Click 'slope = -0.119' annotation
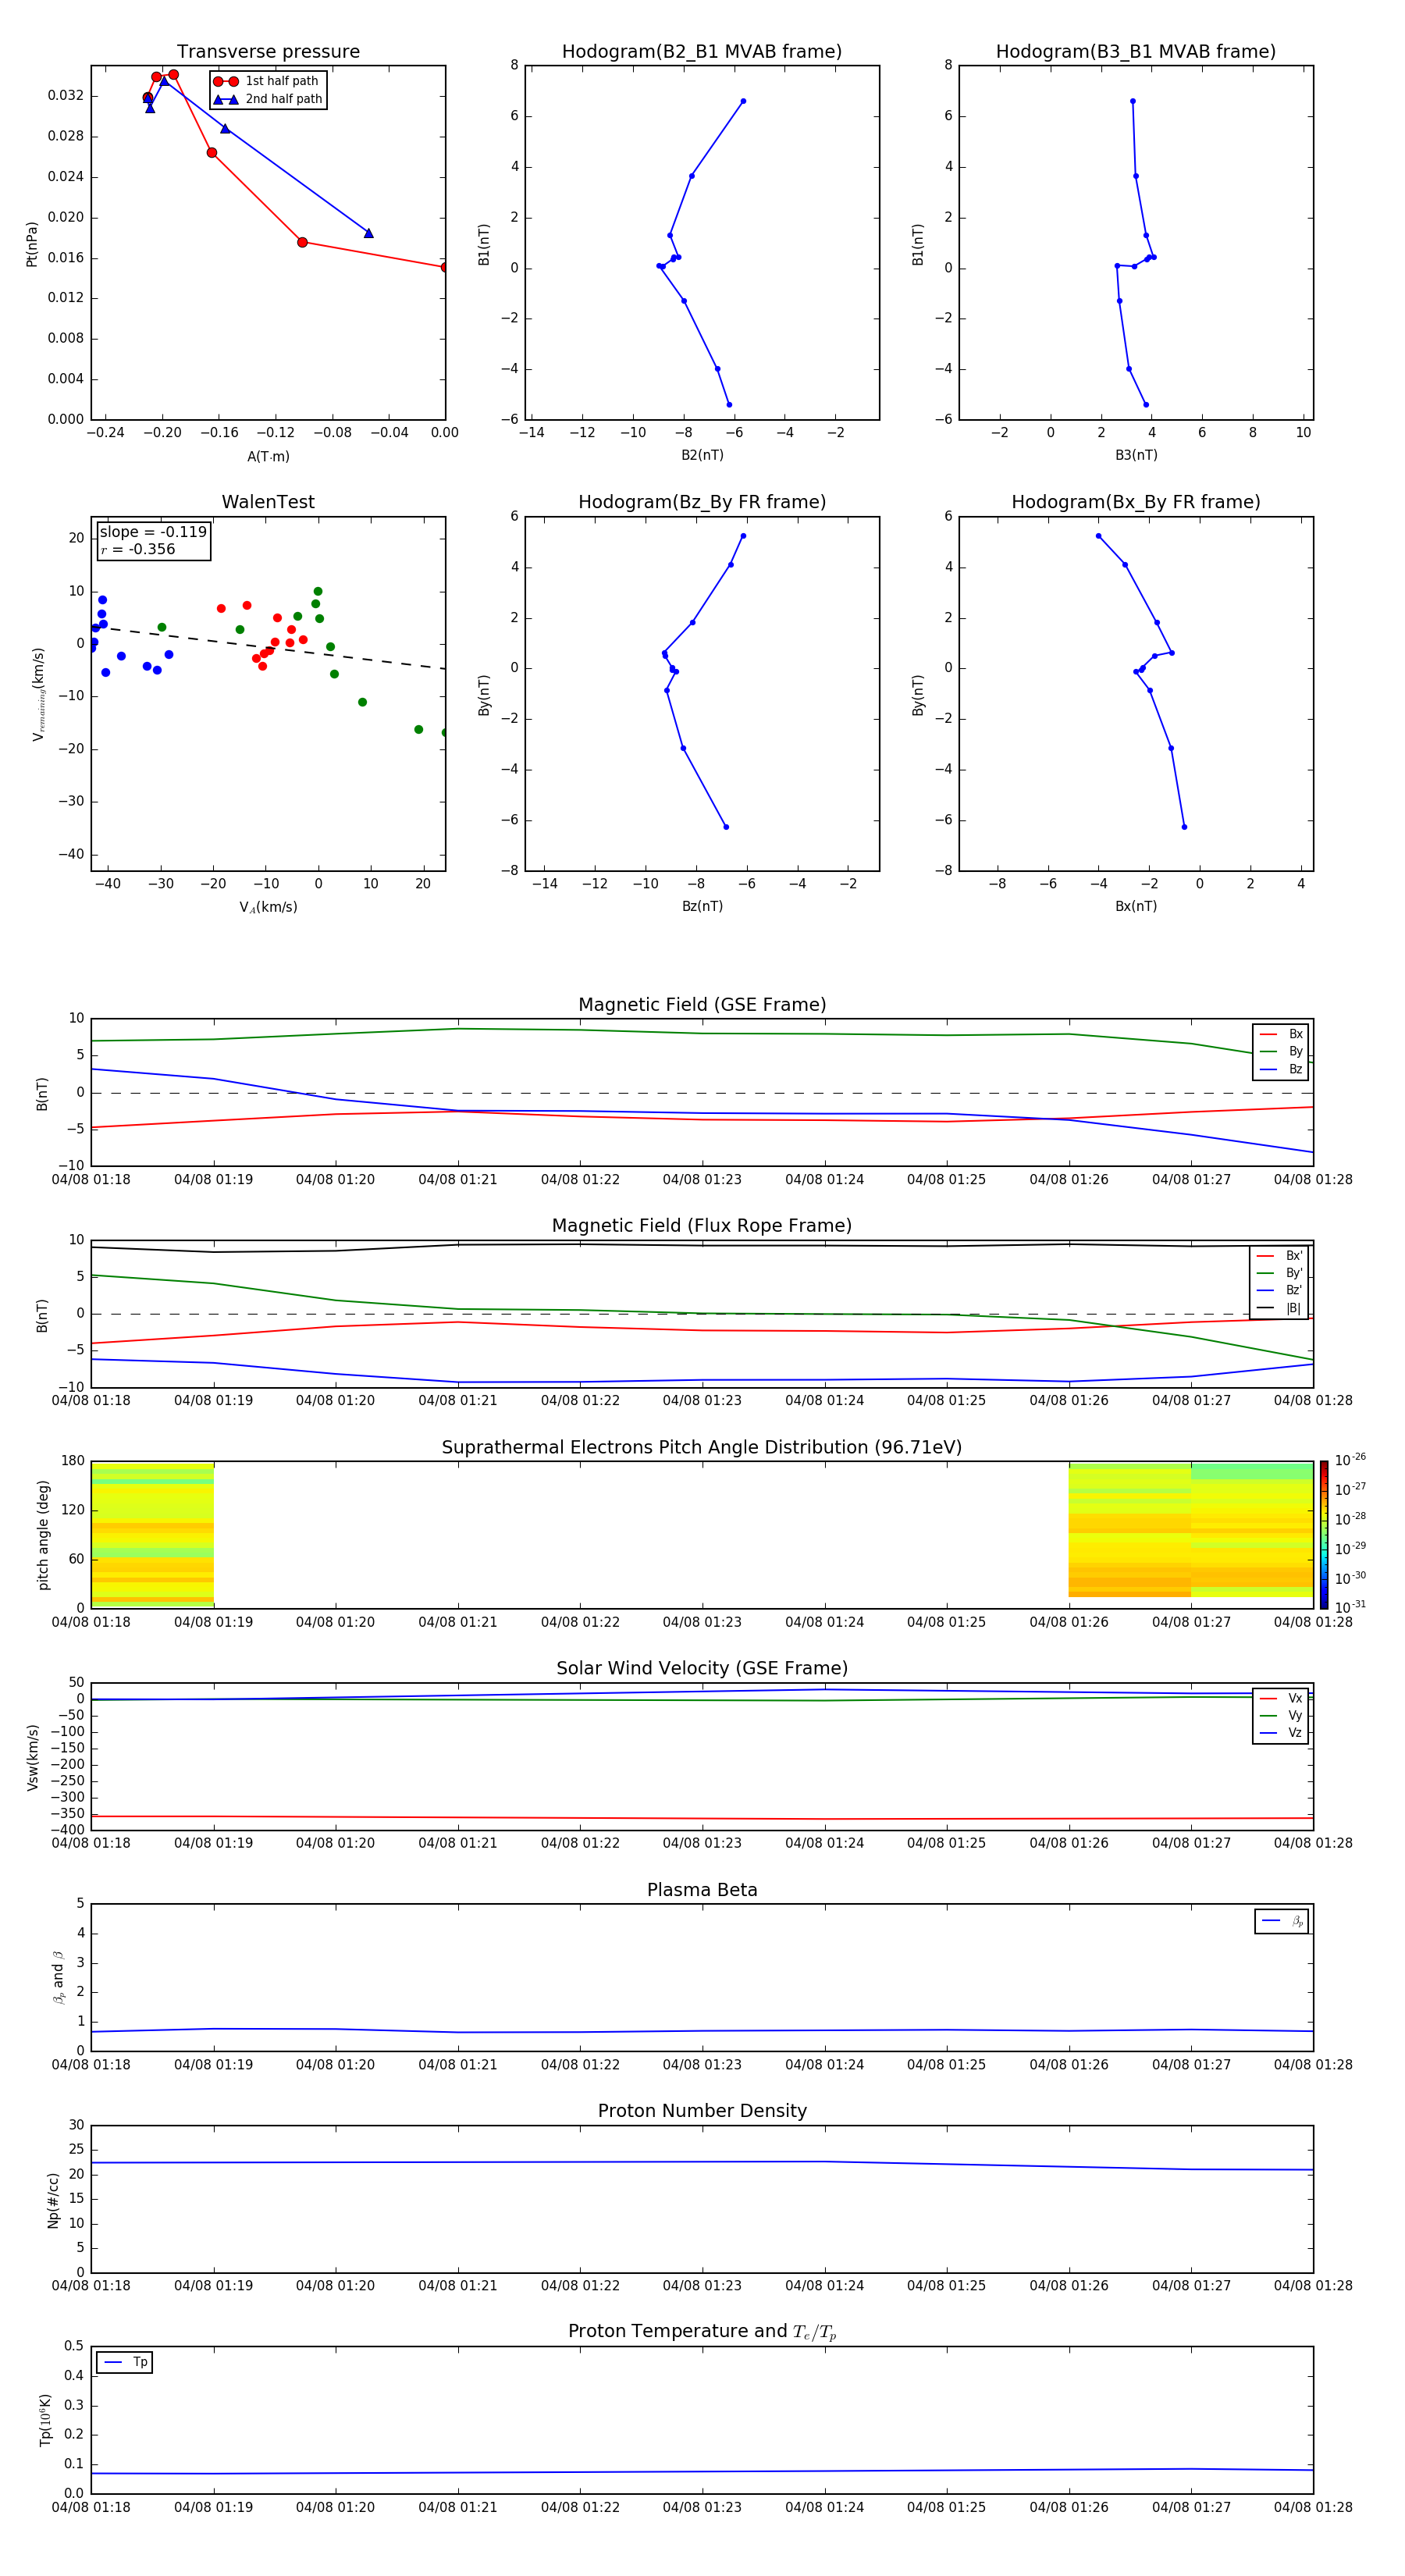1405x2576 pixels. point(153,532)
